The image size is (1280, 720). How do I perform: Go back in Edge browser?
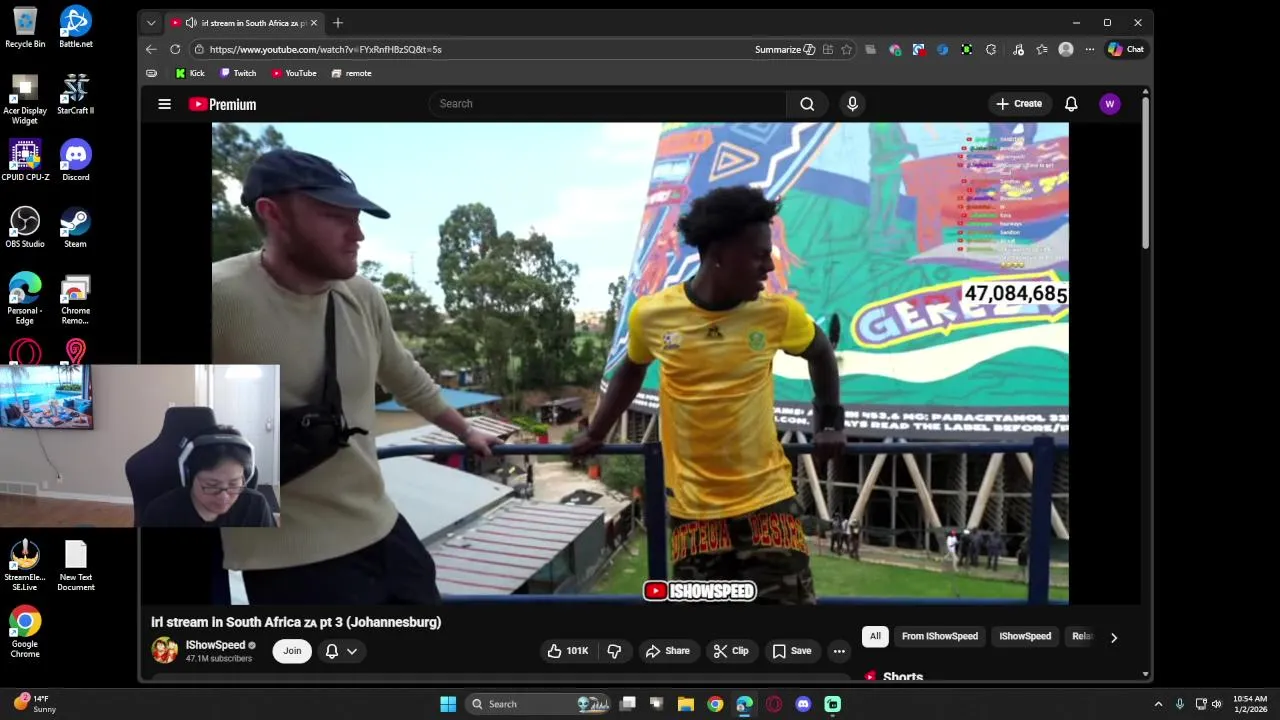click(x=151, y=49)
